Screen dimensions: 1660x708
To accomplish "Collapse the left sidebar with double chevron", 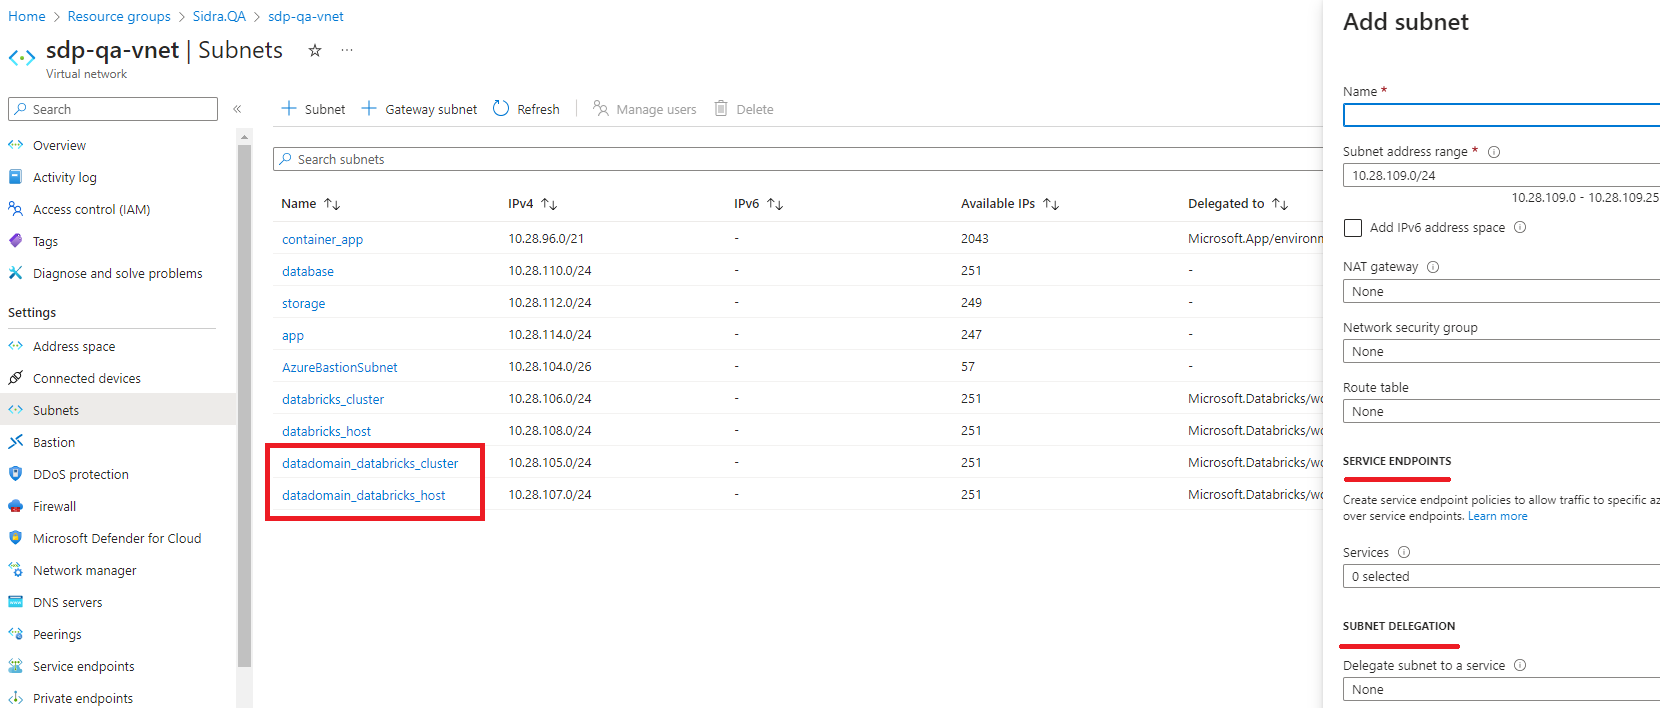I will pyautogui.click(x=237, y=109).
